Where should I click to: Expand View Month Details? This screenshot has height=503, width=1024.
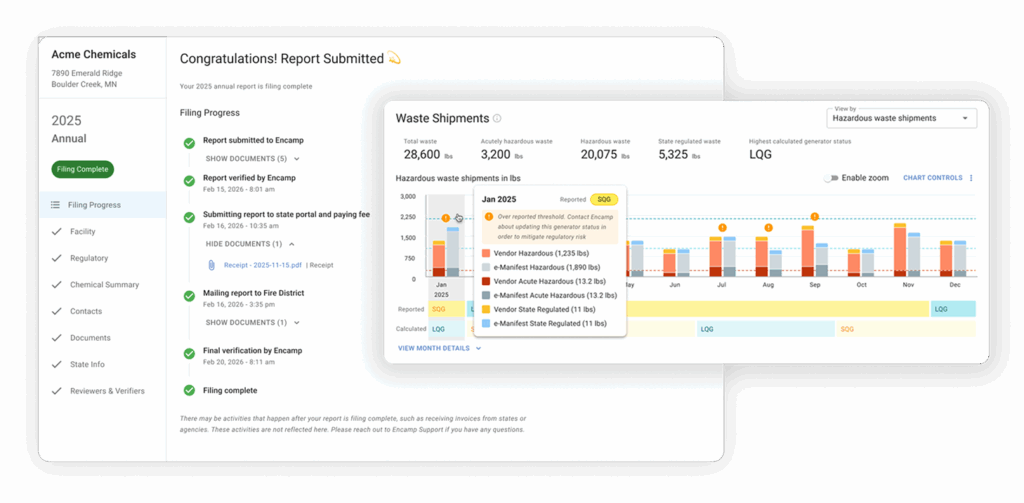pyautogui.click(x=439, y=348)
